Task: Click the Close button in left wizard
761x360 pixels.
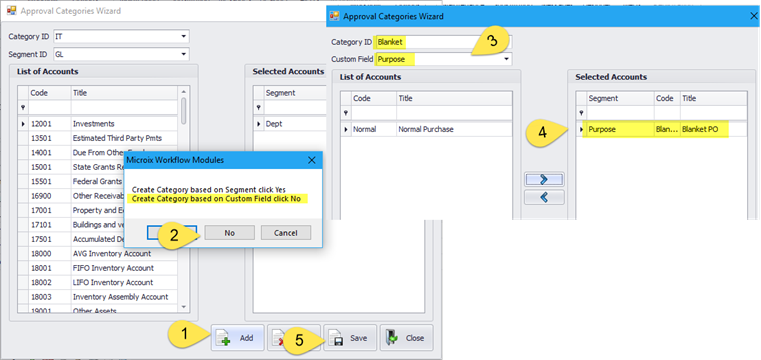Action: pos(406,338)
